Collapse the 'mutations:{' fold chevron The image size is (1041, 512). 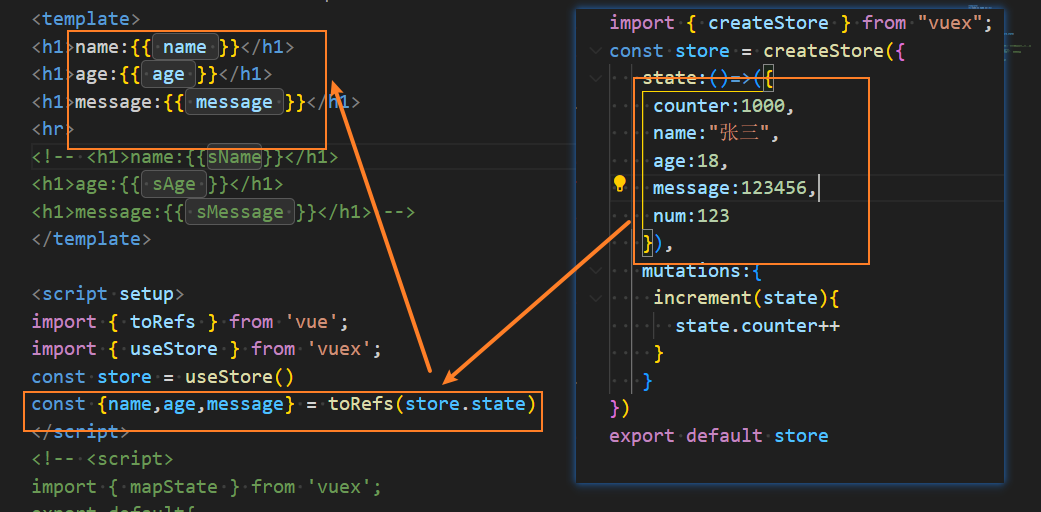pyautogui.click(x=596, y=271)
